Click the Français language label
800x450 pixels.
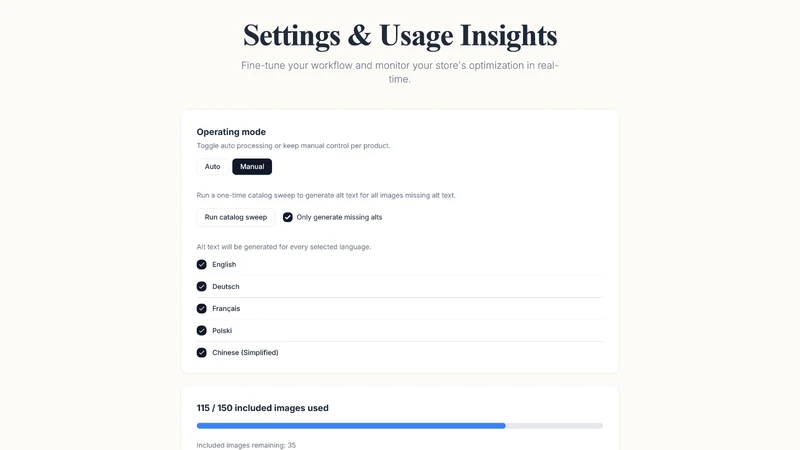(x=226, y=308)
